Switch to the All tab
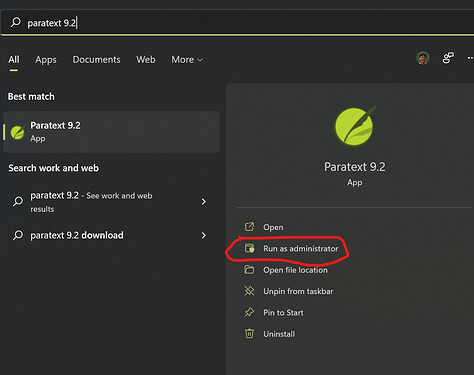Image resolution: width=474 pixels, height=375 pixels. coord(14,60)
